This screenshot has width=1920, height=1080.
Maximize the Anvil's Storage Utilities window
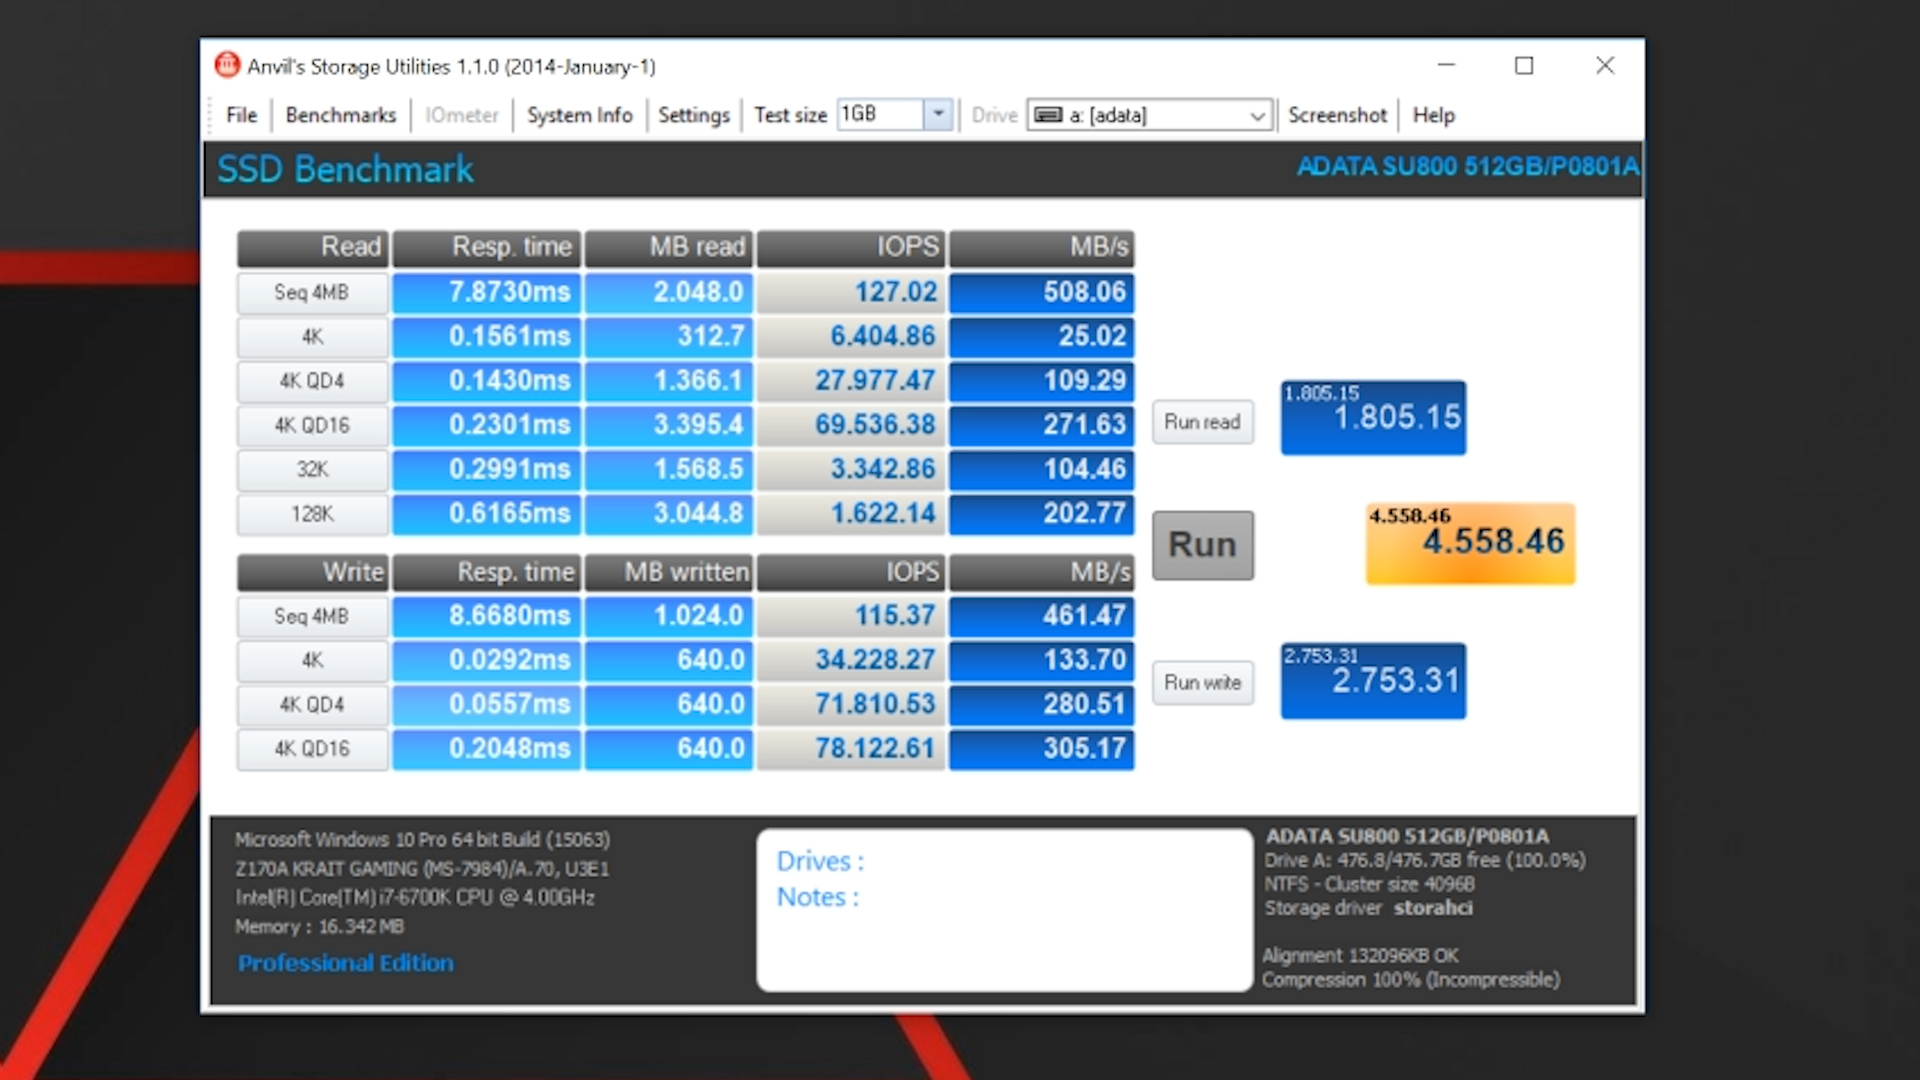[x=1524, y=65]
